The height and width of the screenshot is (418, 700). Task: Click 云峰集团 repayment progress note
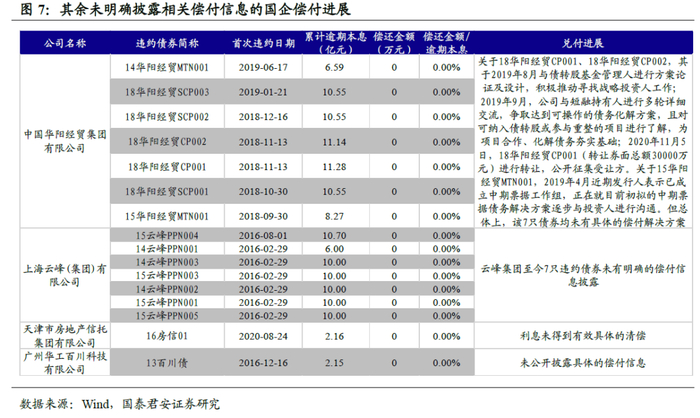(583, 276)
